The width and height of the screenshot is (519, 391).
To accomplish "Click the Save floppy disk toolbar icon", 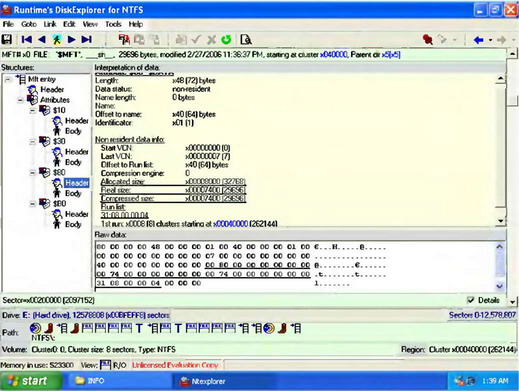I will (7, 40).
